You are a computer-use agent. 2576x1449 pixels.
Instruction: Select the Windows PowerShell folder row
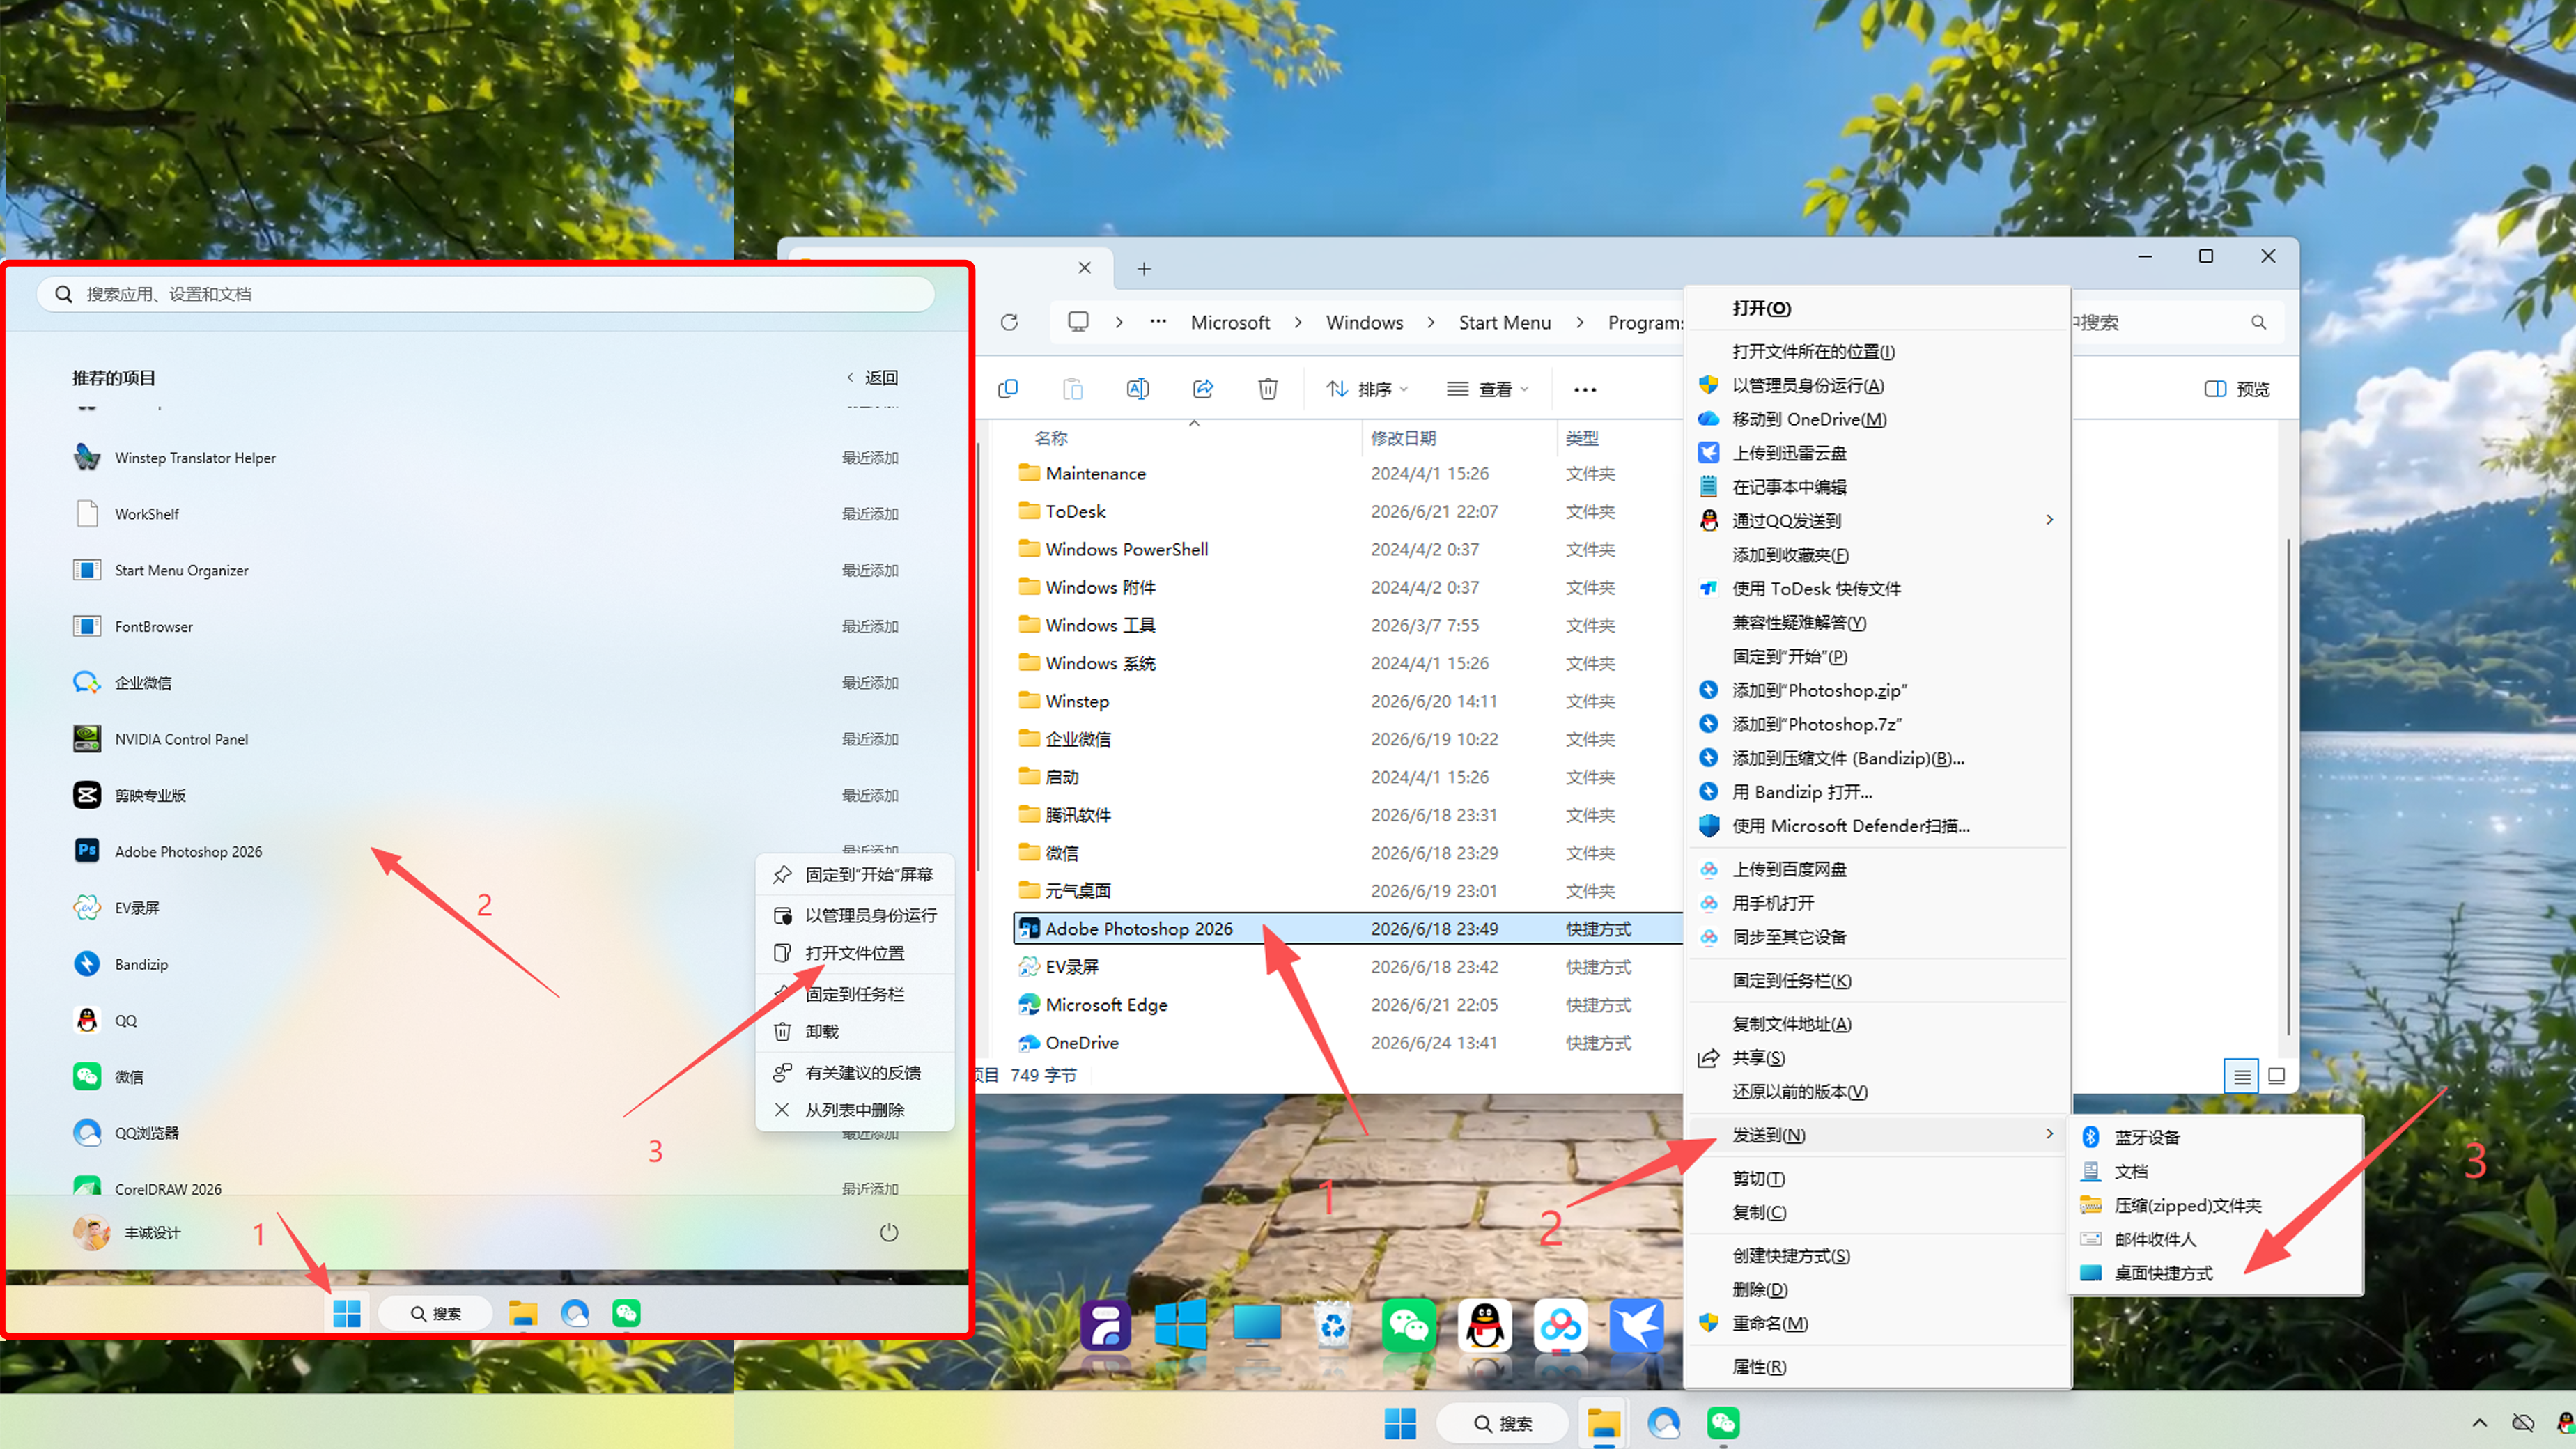click(1347, 549)
